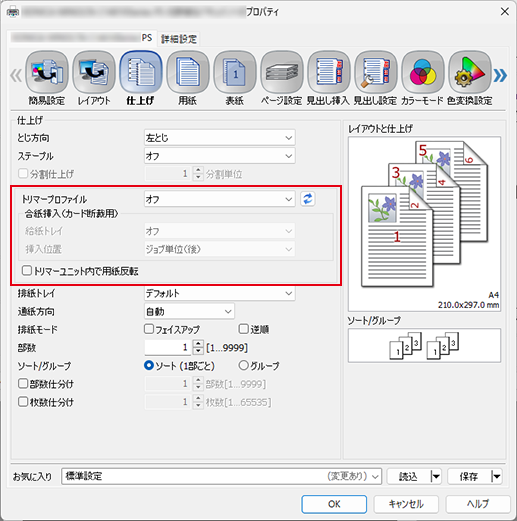Viewport: 517px width, 521px height.
Task: Open the 見出し設定 icon tab
Action: [375, 79]
